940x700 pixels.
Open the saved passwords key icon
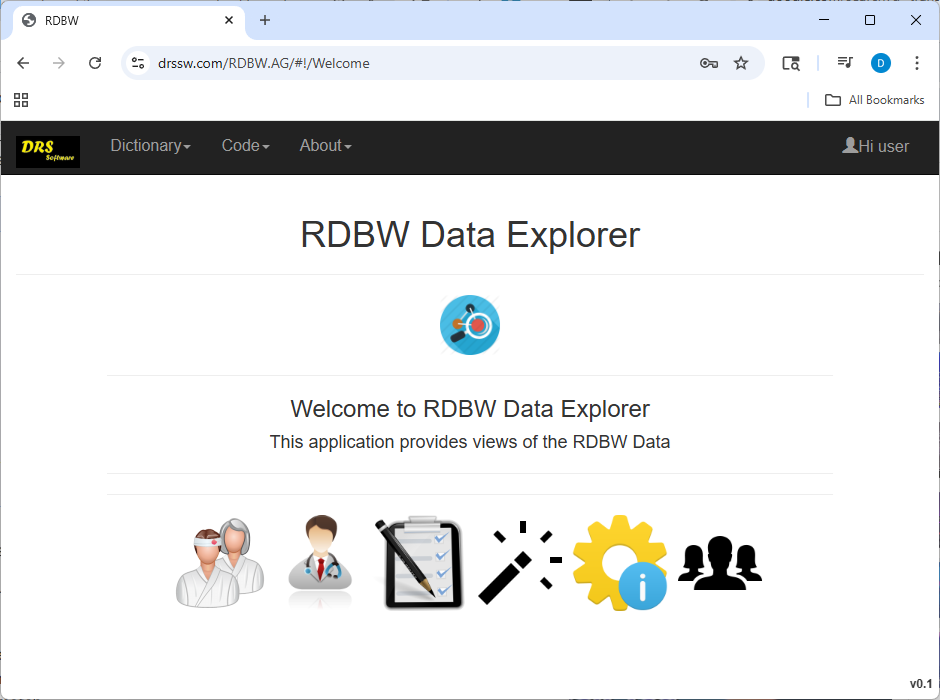tap(709, 63)
